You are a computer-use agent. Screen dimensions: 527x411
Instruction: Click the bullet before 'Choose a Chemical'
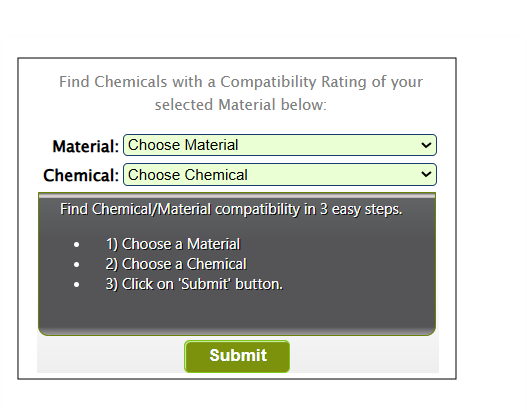77,265
